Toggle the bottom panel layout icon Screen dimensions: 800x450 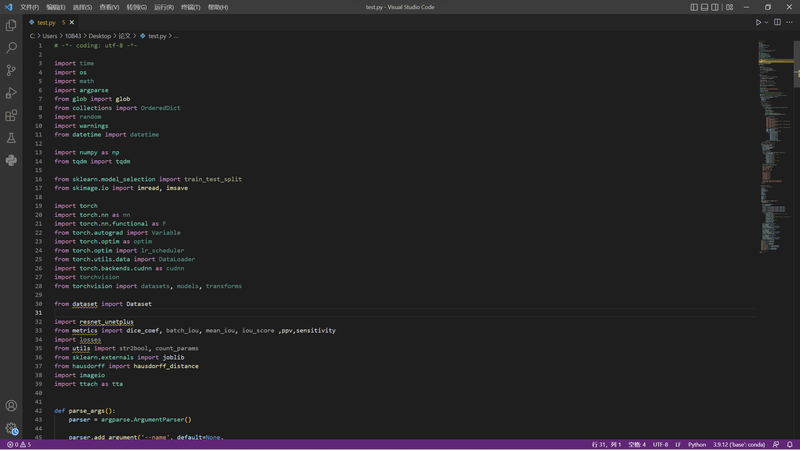[704, 7]
